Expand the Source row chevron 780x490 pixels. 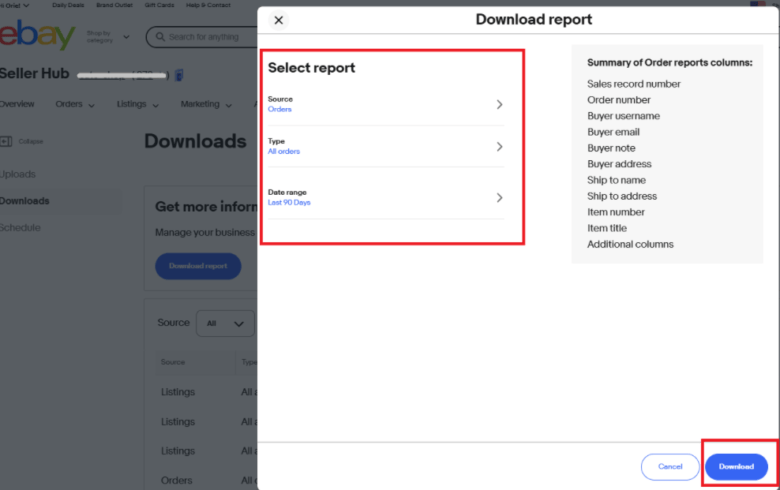point(499,104)
